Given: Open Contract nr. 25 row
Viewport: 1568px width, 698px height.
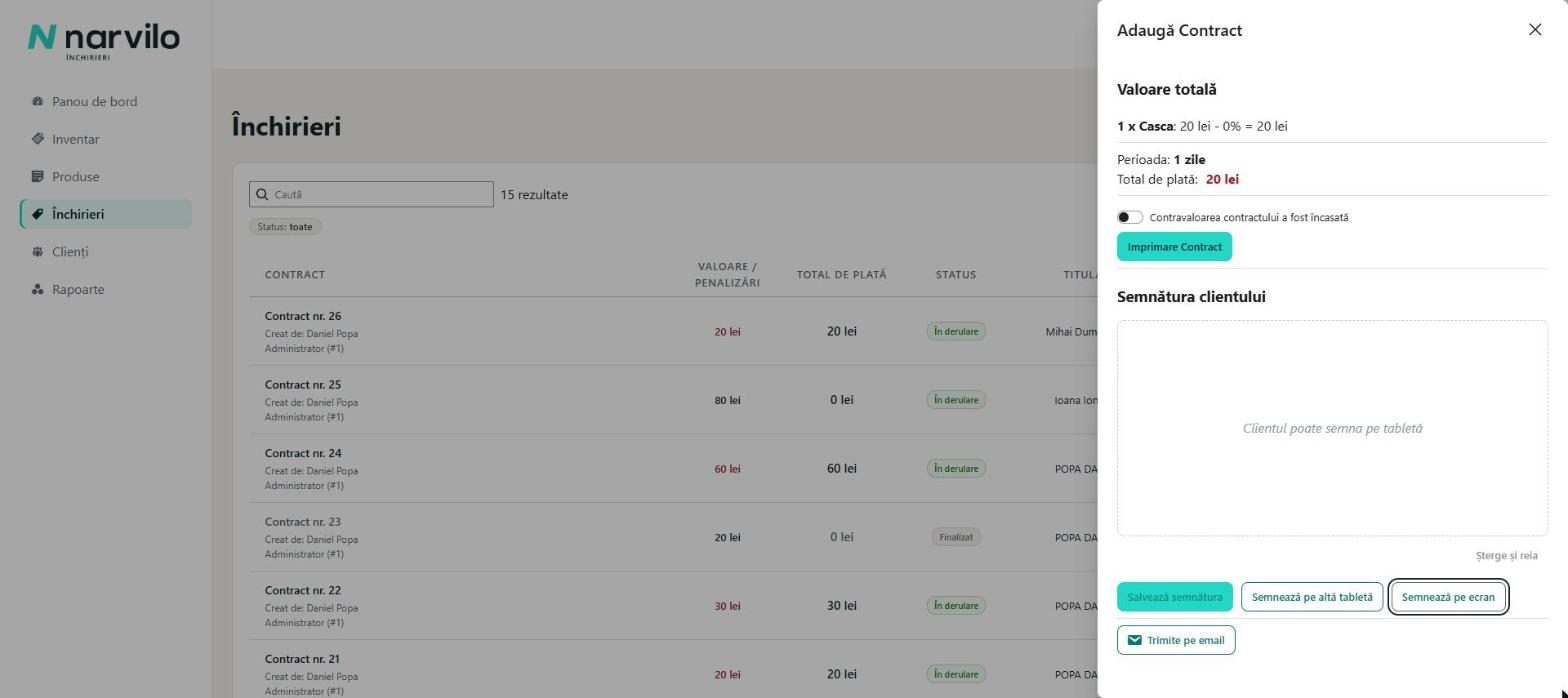Looking at the screenshot, I should click(673, 400).
